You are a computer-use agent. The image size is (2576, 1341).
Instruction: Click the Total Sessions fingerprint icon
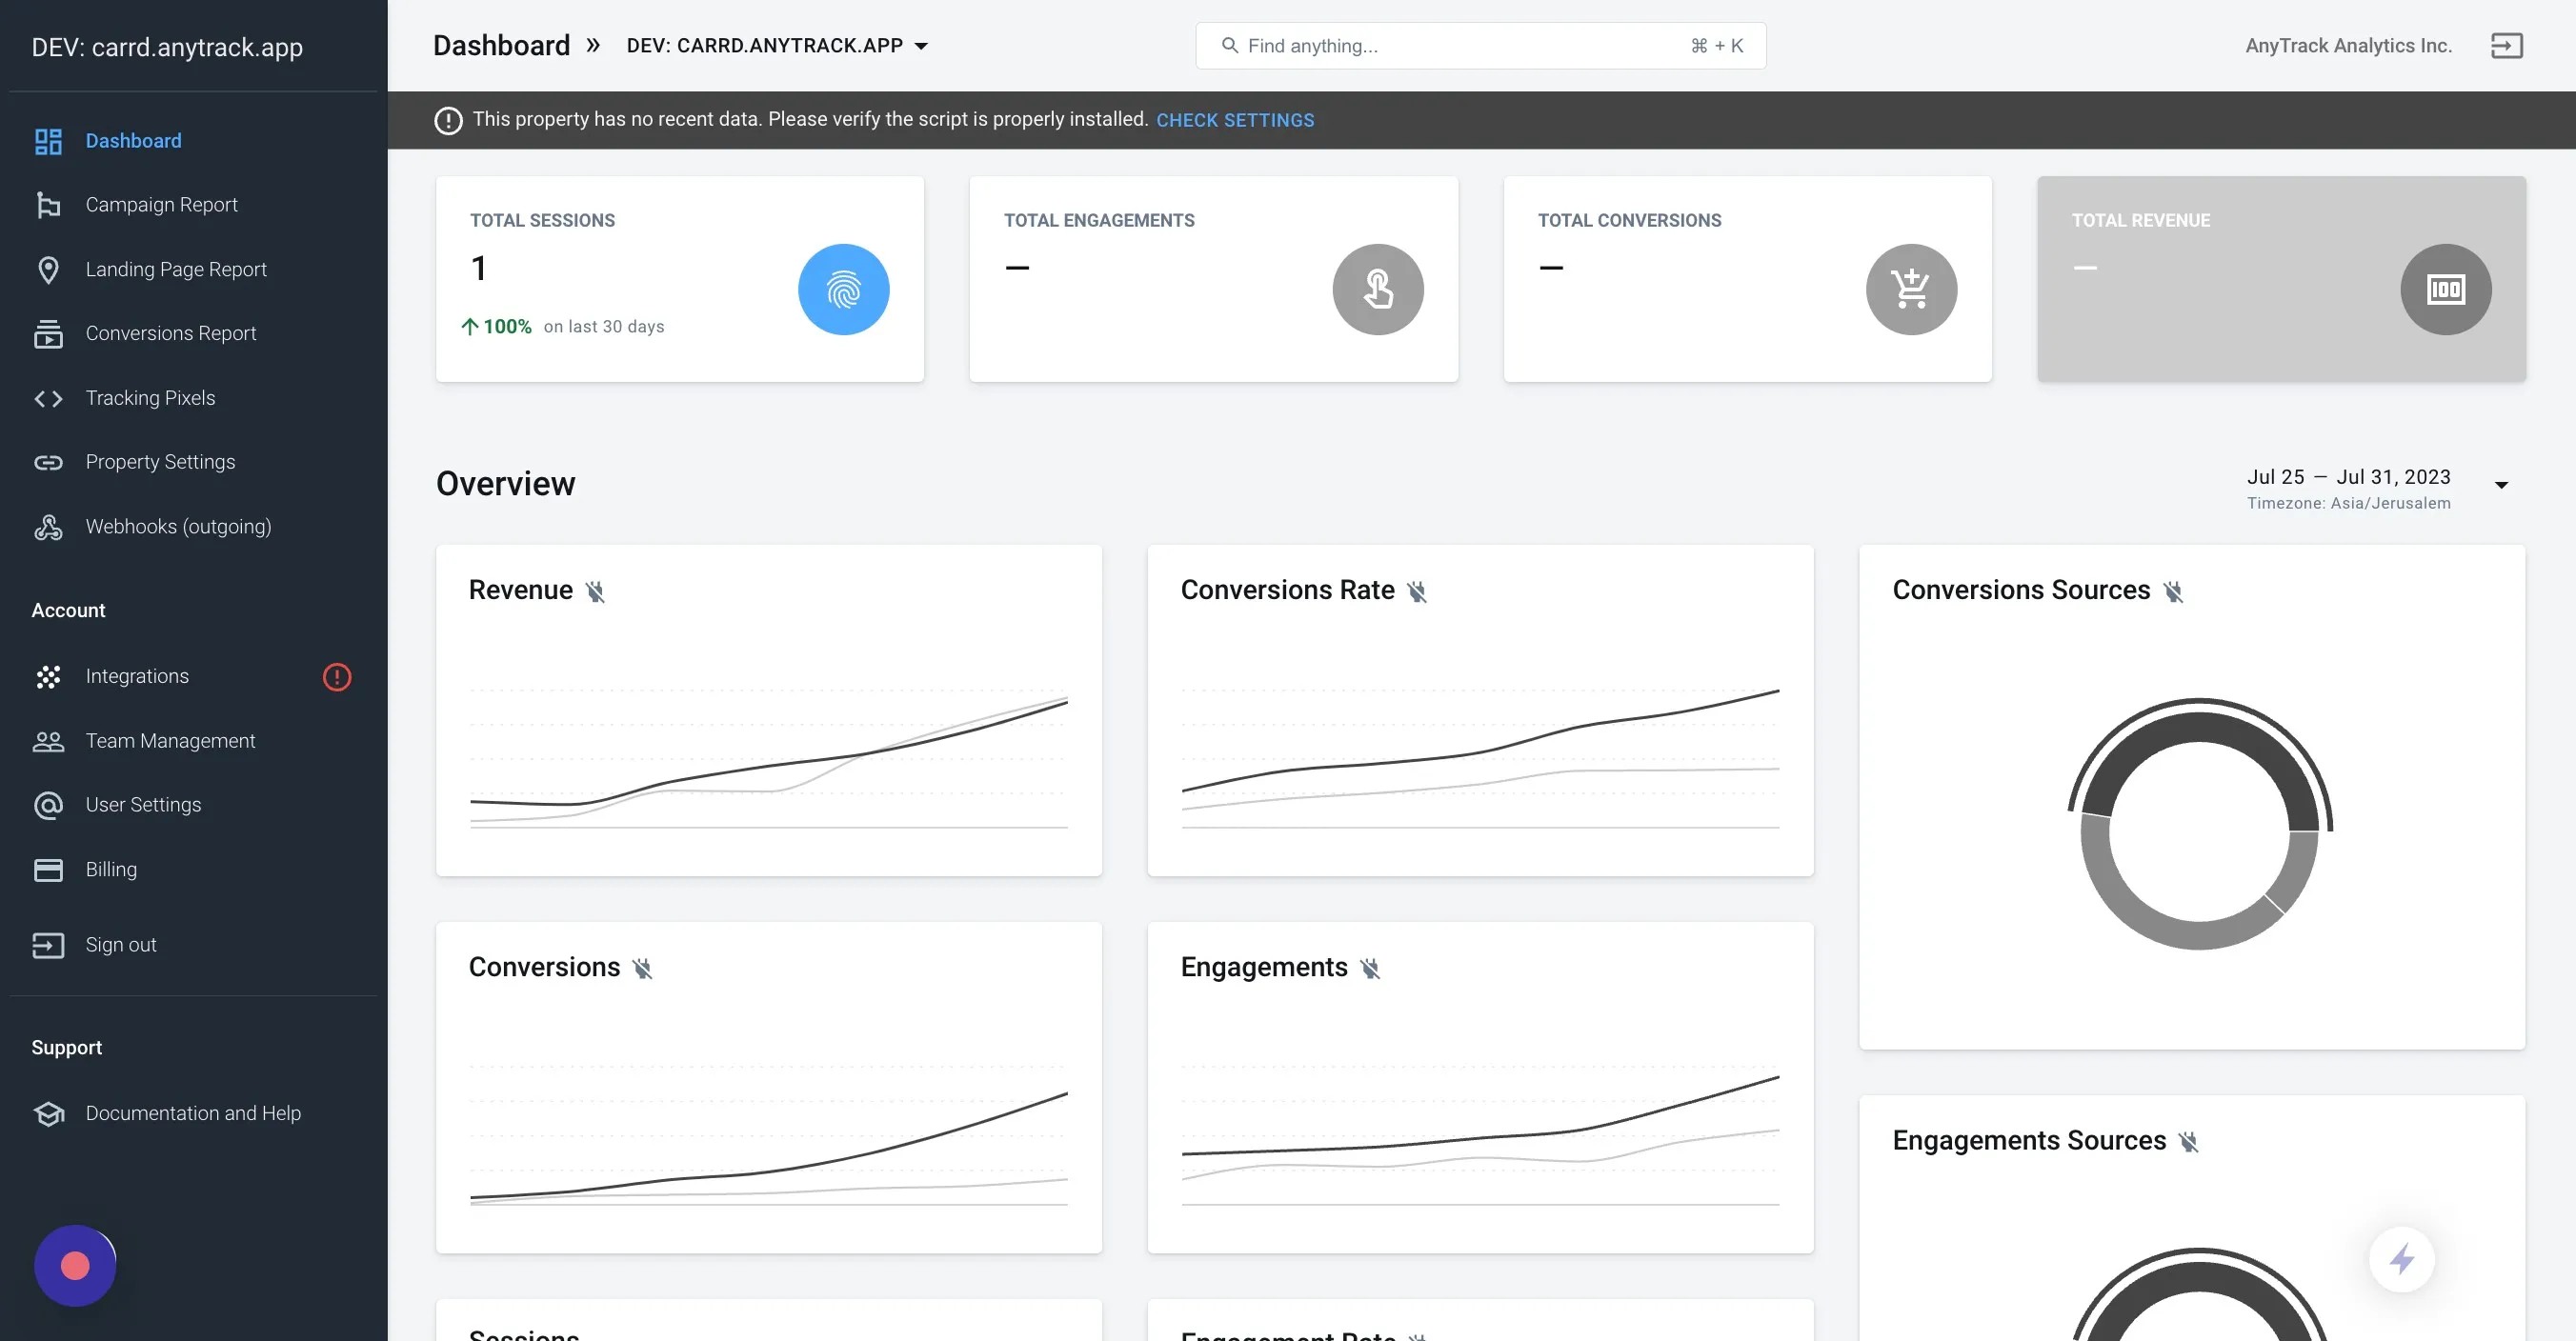click(x=843, y=289)
